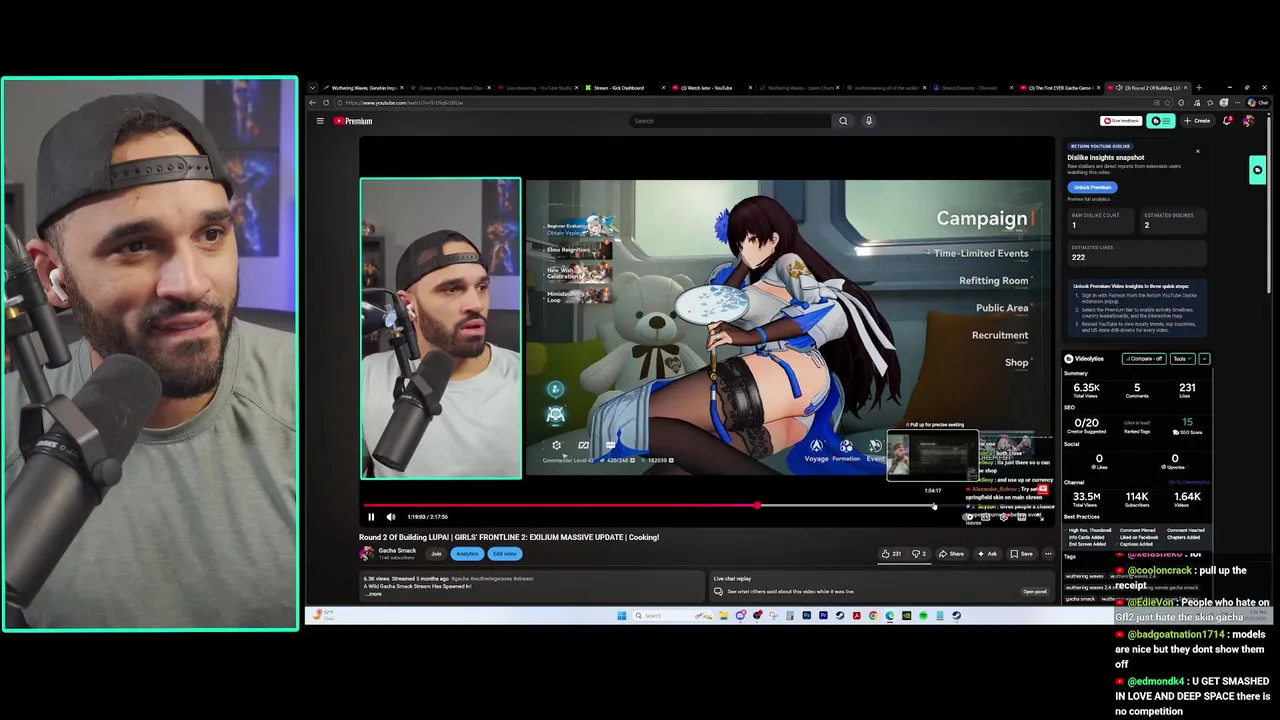1280x720 pixels.
Task: Click the video title text
Action: [x=509, y=537]
